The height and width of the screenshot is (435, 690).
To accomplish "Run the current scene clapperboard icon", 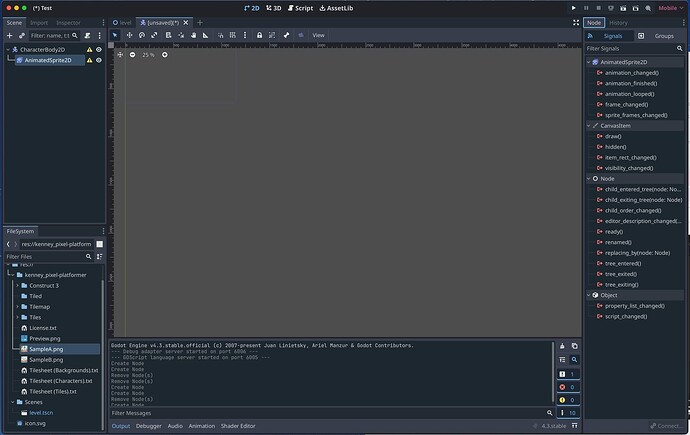I will (x=623, y=8).
